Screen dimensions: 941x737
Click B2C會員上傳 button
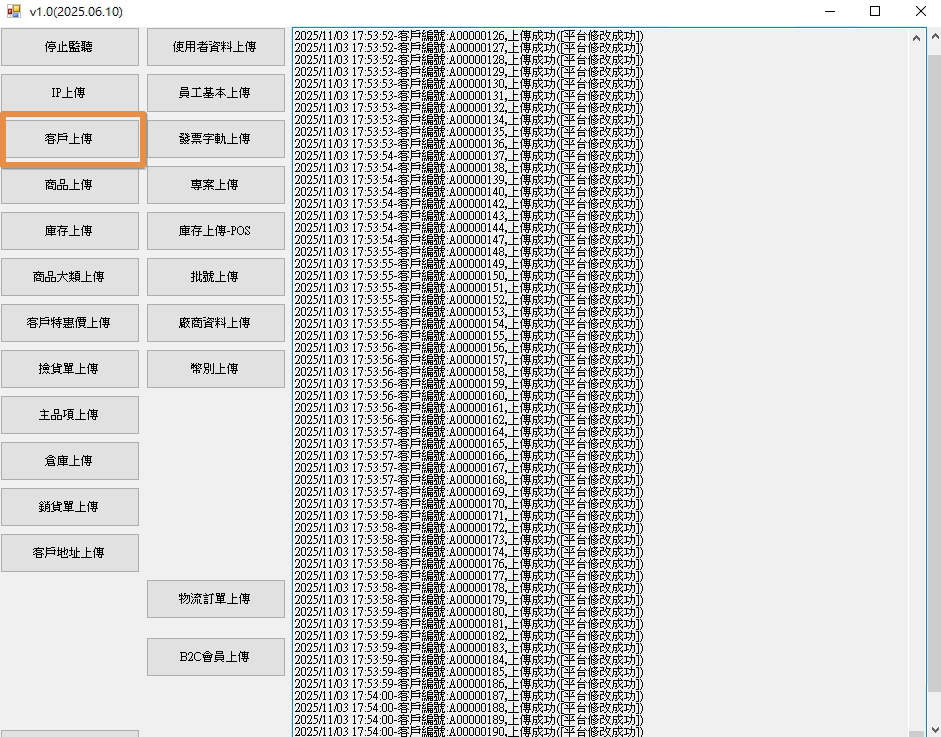[215, 657]
